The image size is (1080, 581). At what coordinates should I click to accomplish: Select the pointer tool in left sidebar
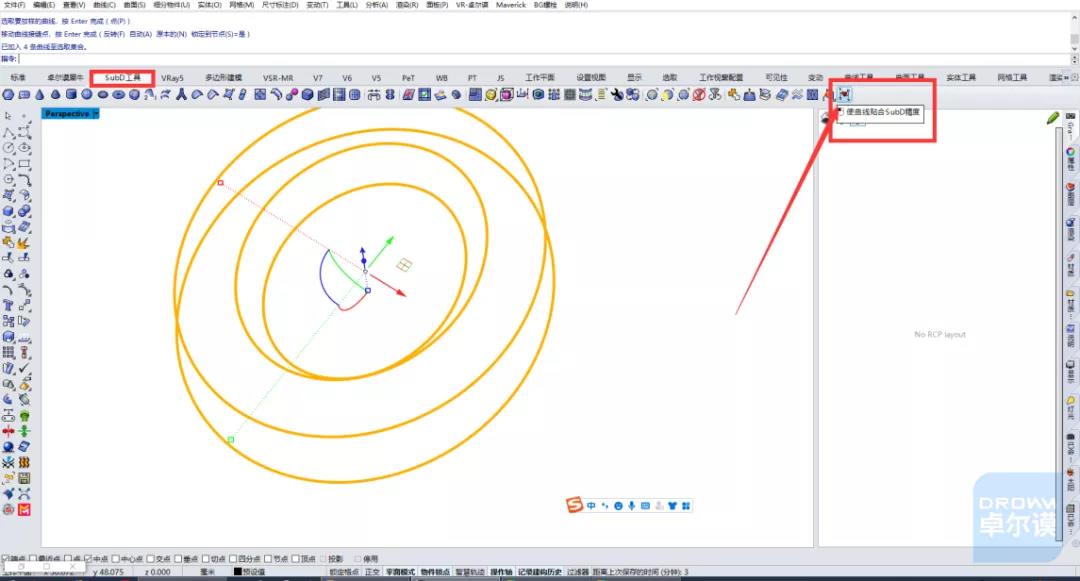(x=8, y=116)
